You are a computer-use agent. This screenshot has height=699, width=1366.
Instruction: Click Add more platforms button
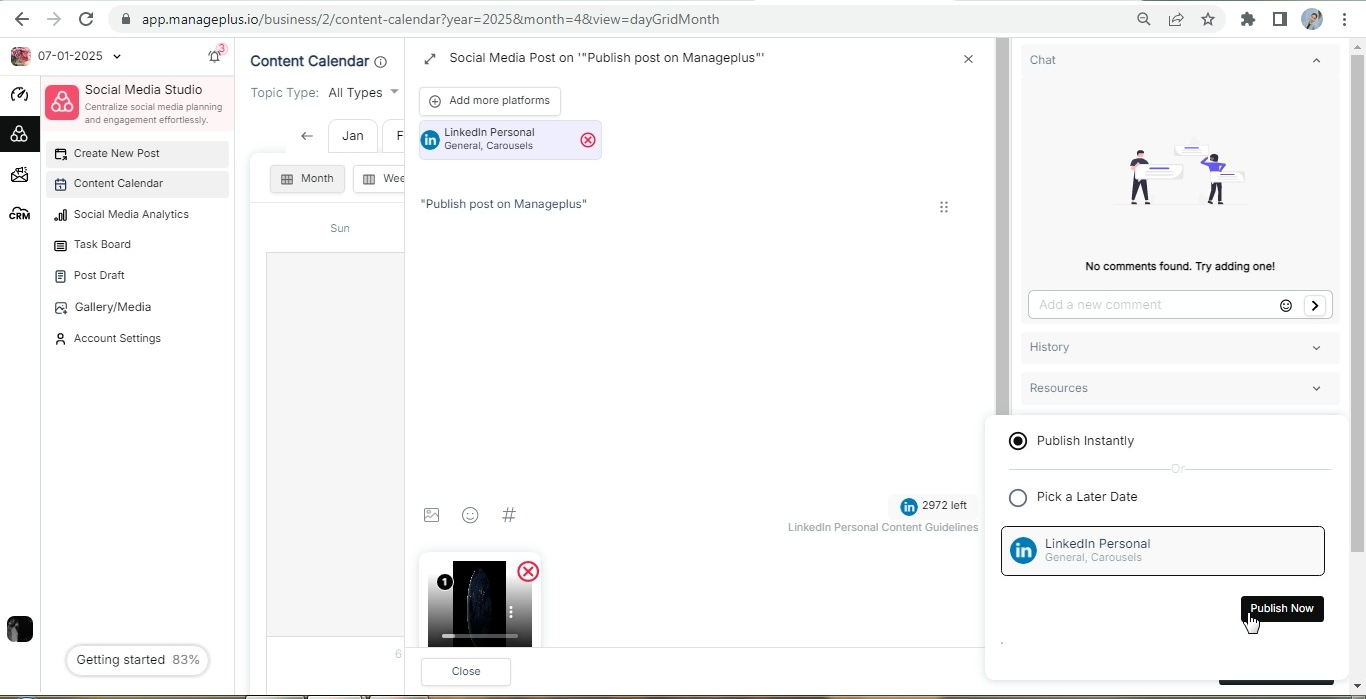coord(490,101)
